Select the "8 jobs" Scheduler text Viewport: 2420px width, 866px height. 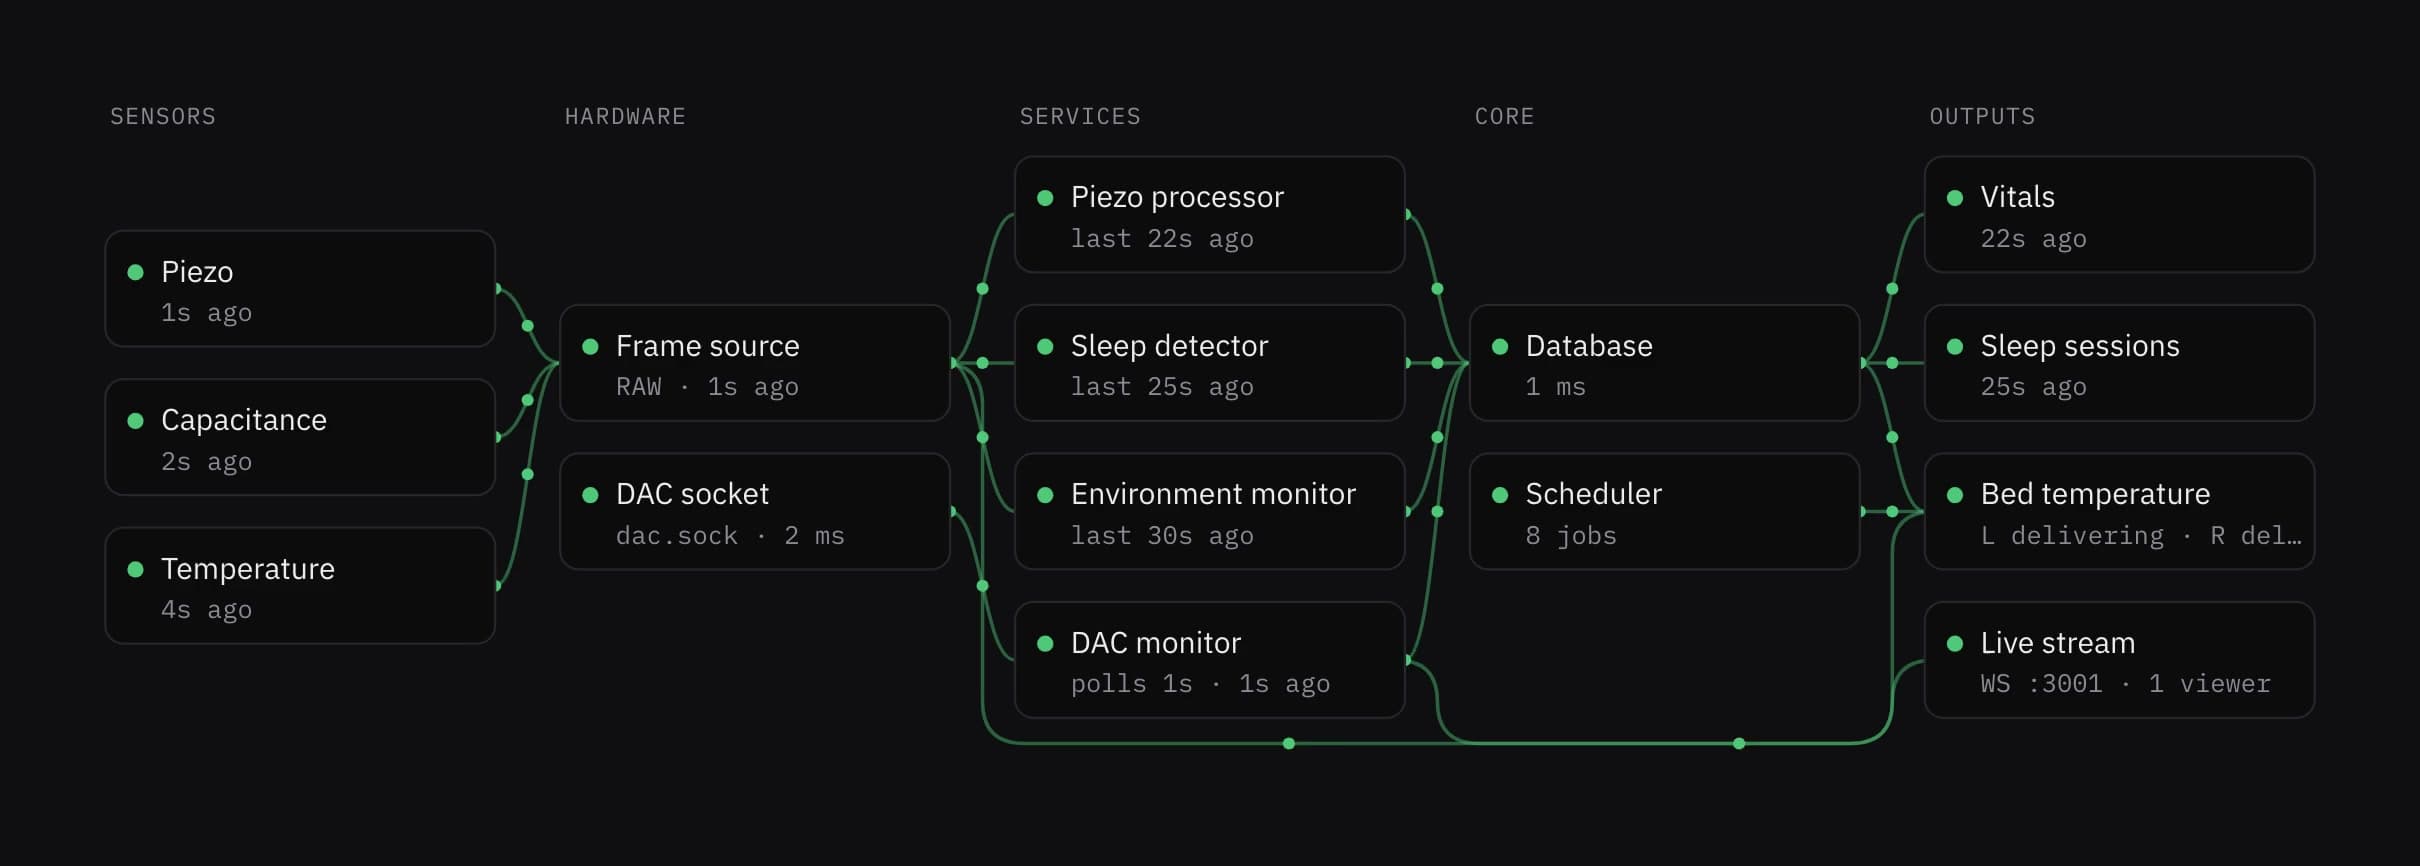(x=1571, y=536)
